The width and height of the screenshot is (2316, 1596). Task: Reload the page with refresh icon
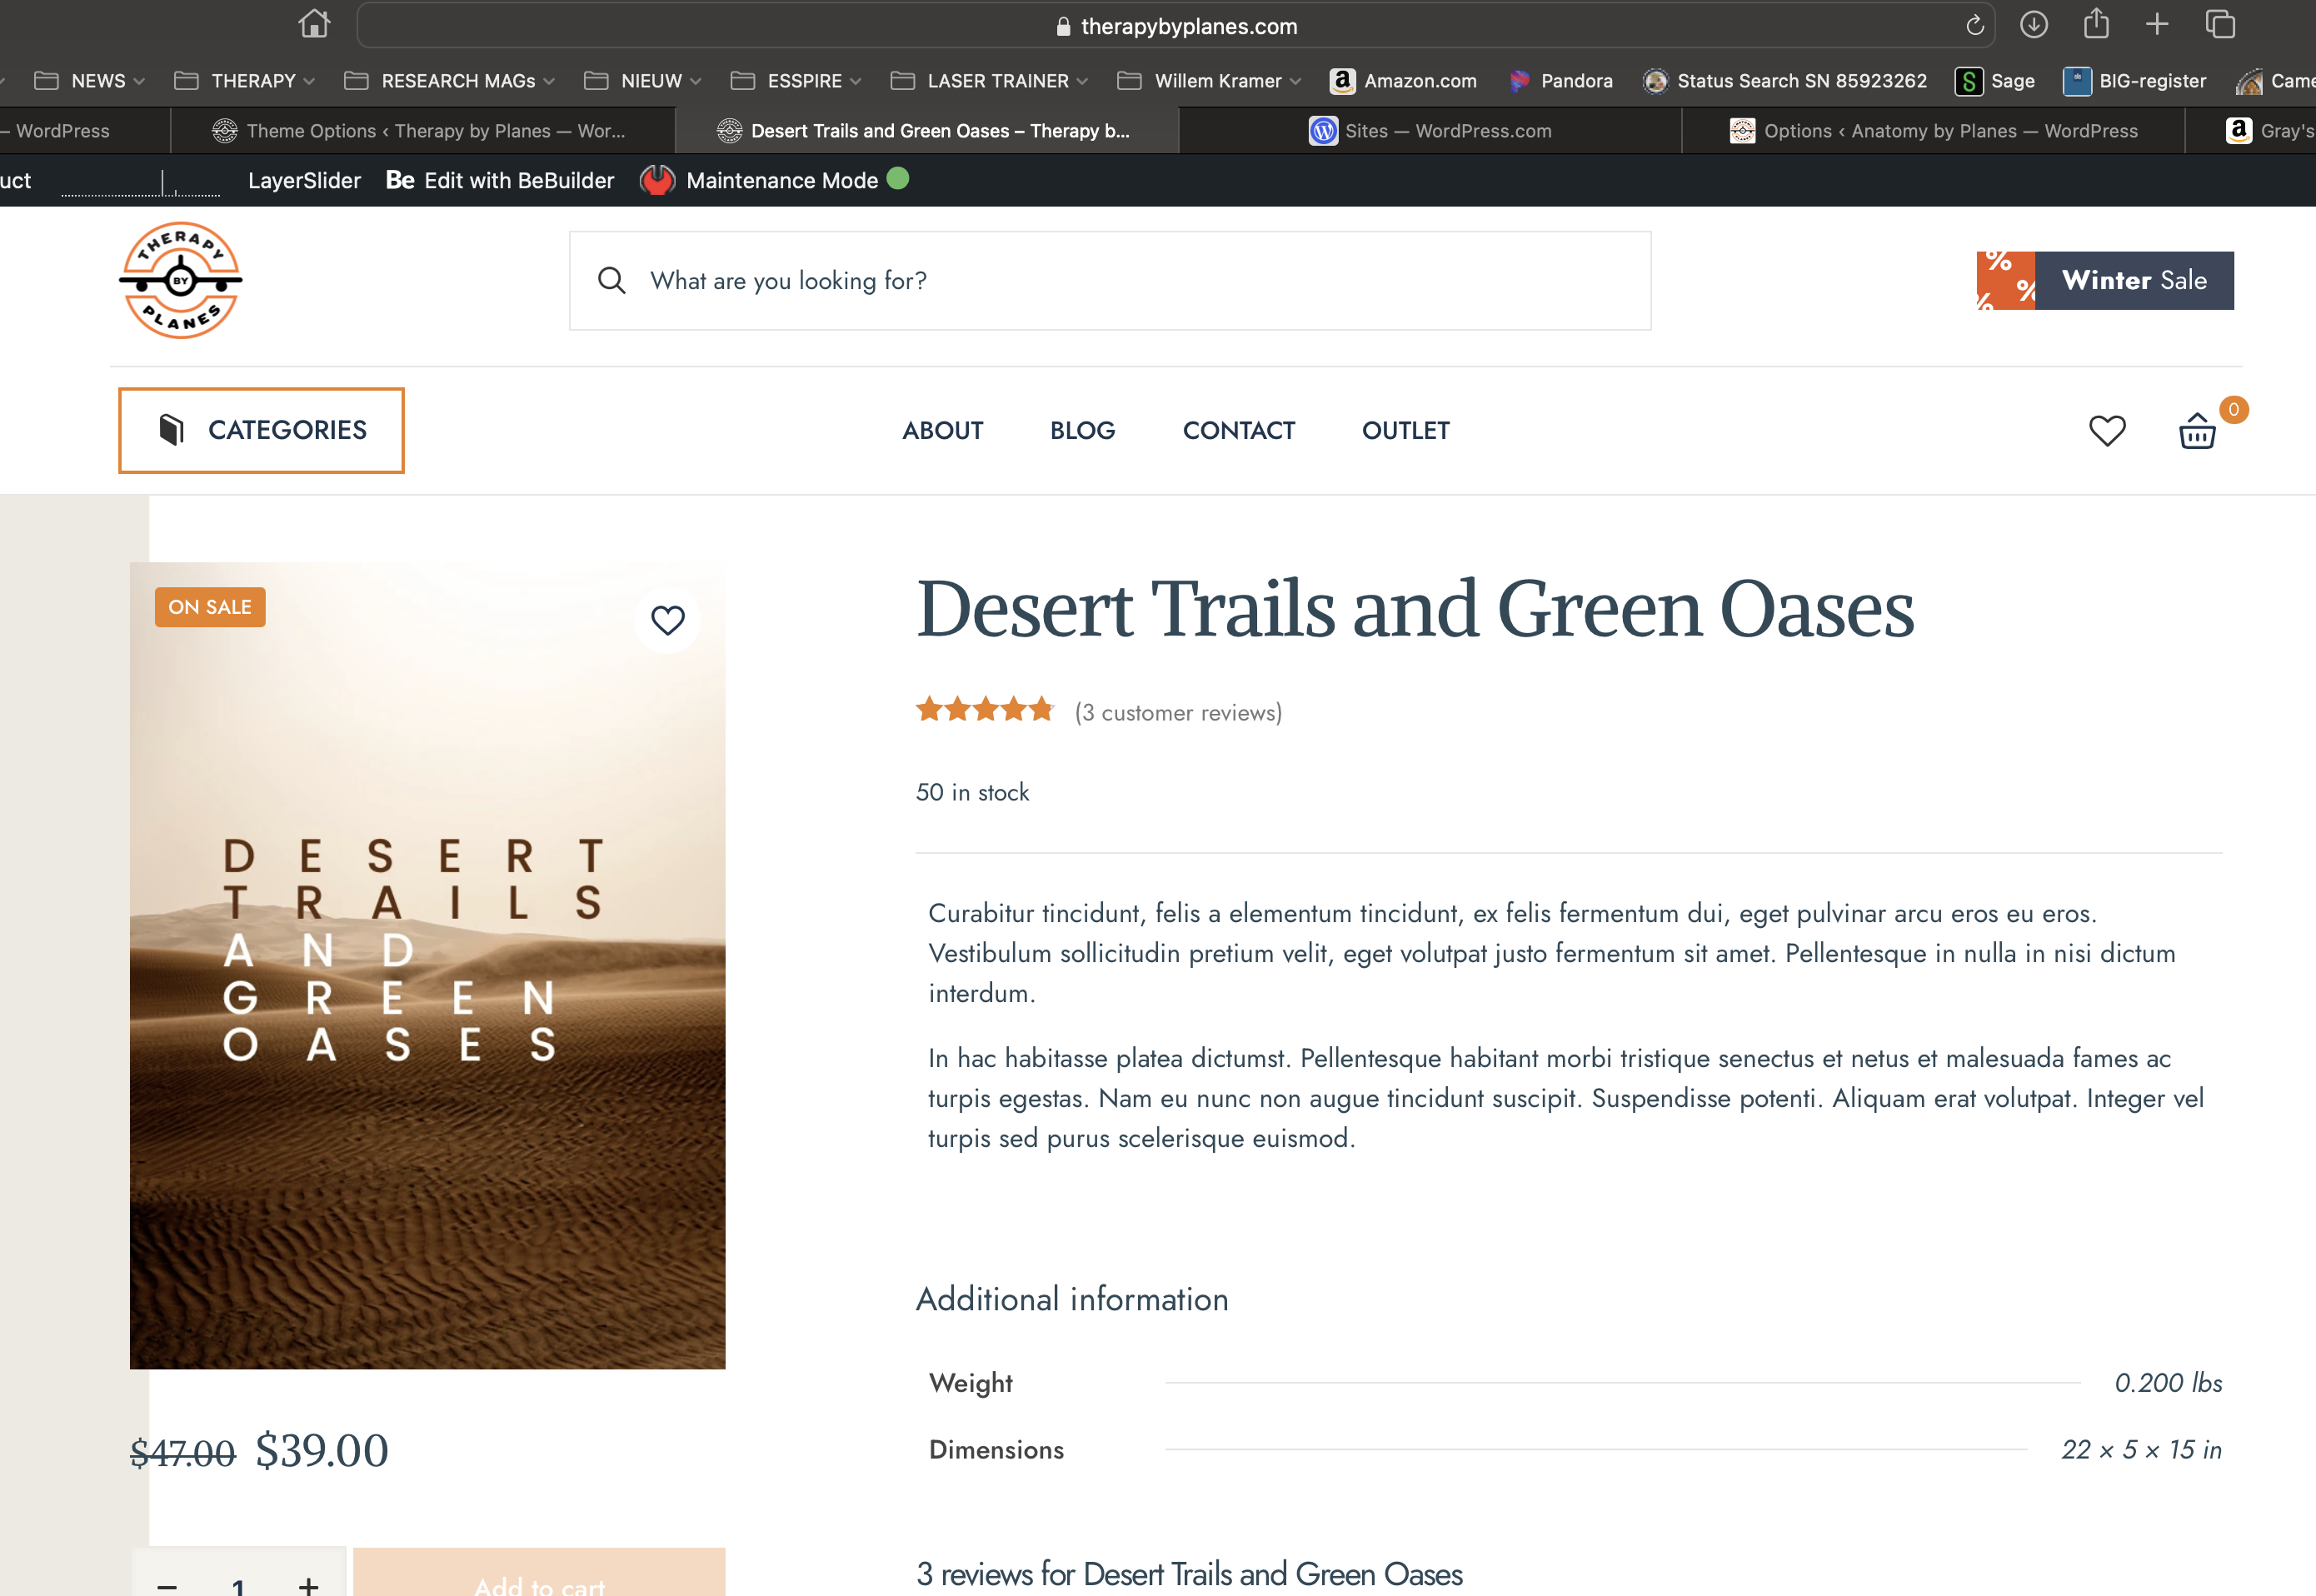click(x=1974, y=26)
